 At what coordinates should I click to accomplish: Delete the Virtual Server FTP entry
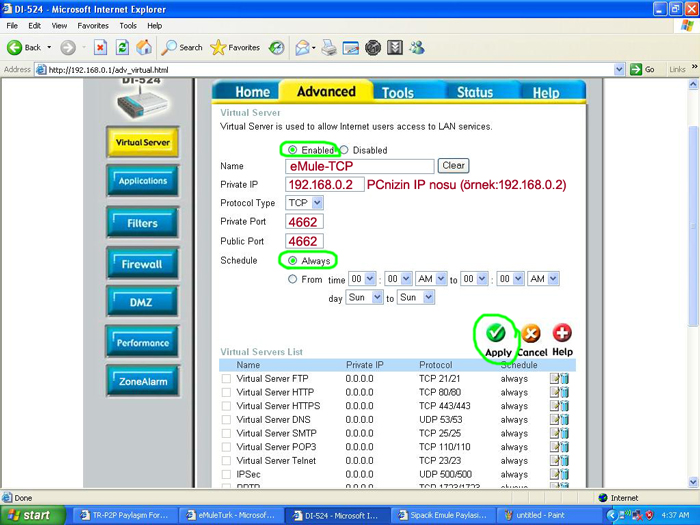coord(564,379)
